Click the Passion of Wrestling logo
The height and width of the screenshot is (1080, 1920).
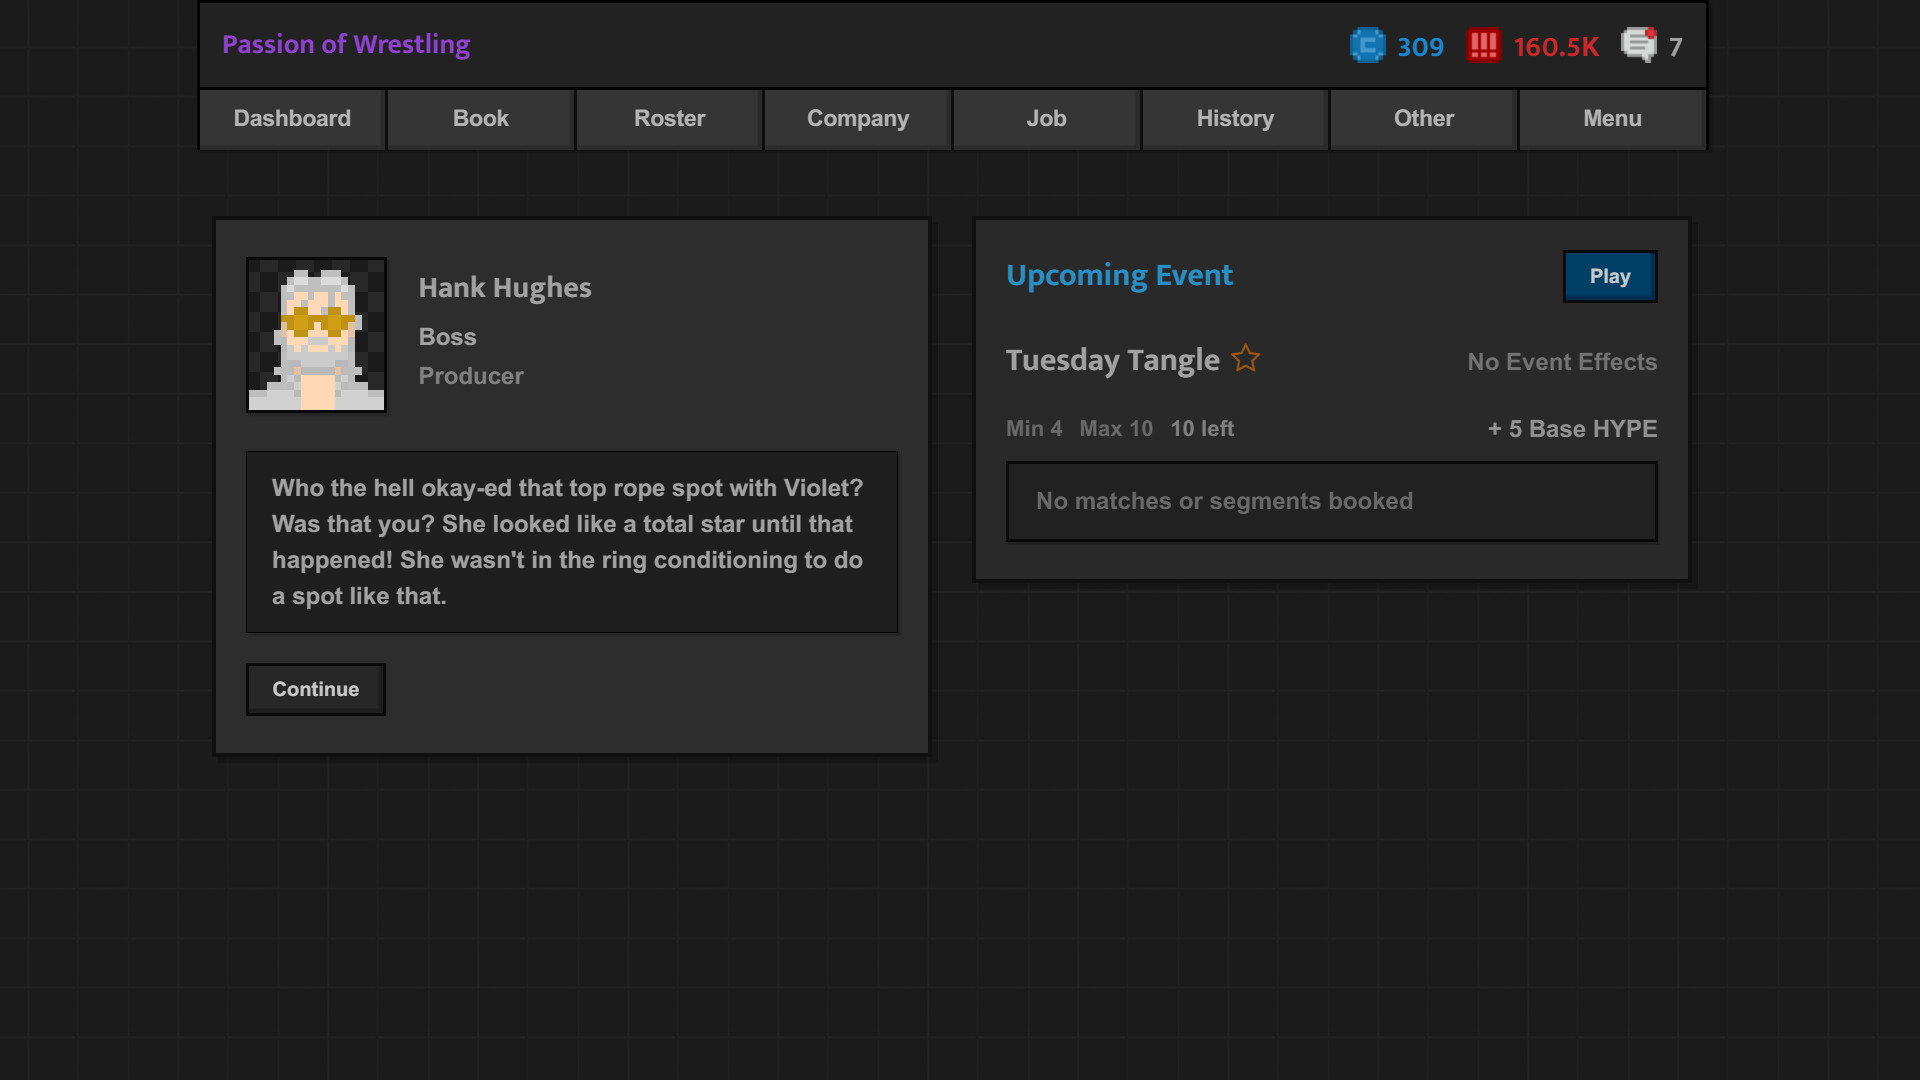[x=346, y=44]
